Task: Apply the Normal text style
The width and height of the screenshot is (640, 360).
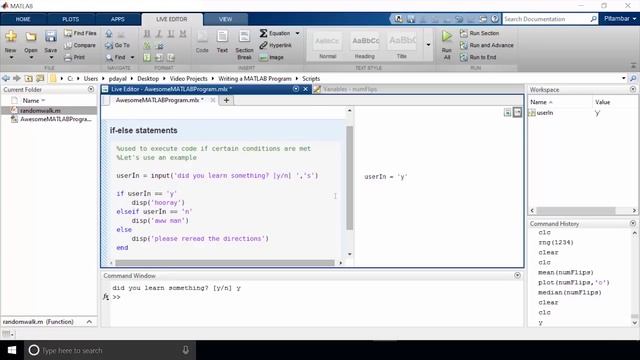Action: (327, 45)
